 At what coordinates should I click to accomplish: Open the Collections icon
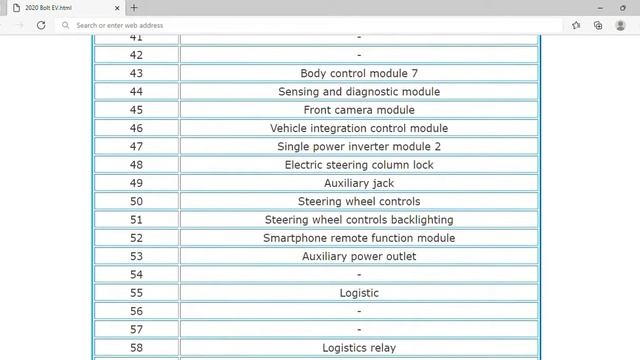click(598, 25)
